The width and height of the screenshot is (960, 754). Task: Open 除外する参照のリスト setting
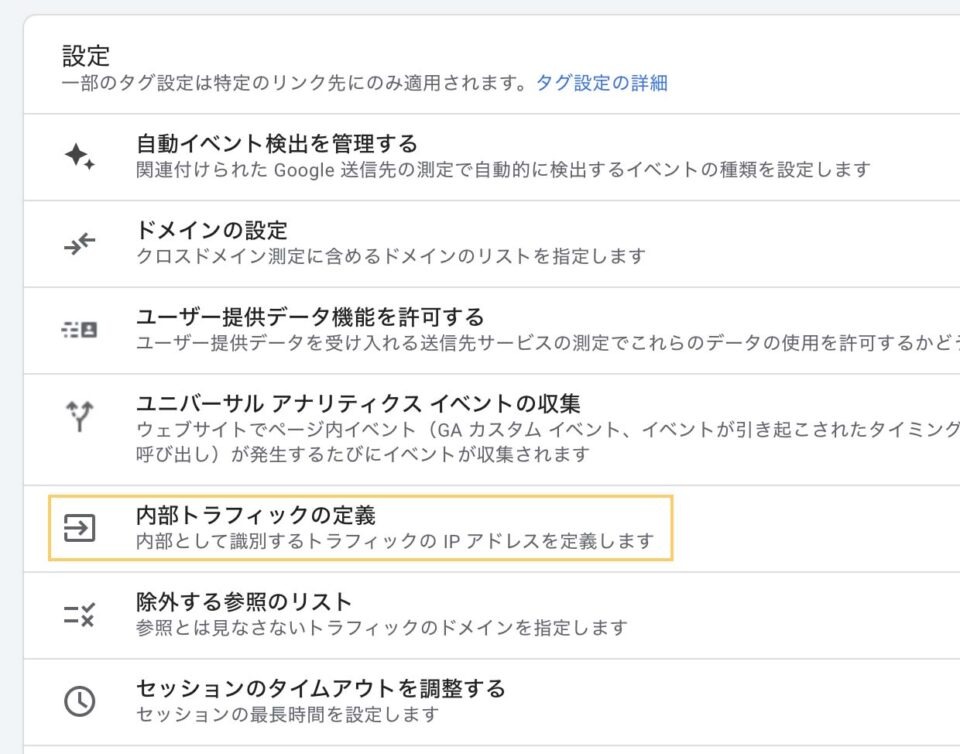point(244,602)
